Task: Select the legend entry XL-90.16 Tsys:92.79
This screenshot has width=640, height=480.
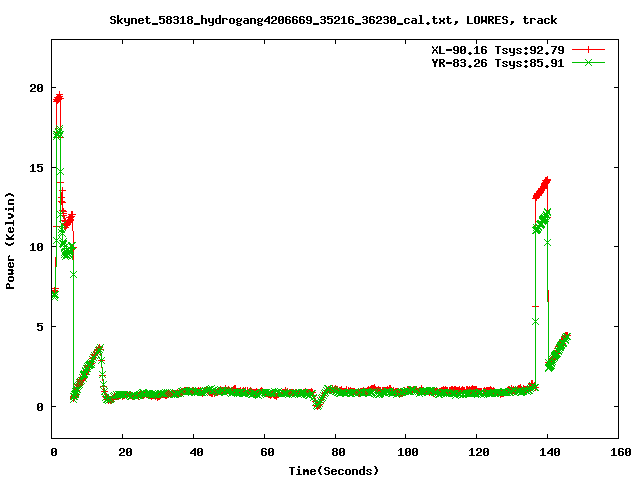Action: [498, 50]
